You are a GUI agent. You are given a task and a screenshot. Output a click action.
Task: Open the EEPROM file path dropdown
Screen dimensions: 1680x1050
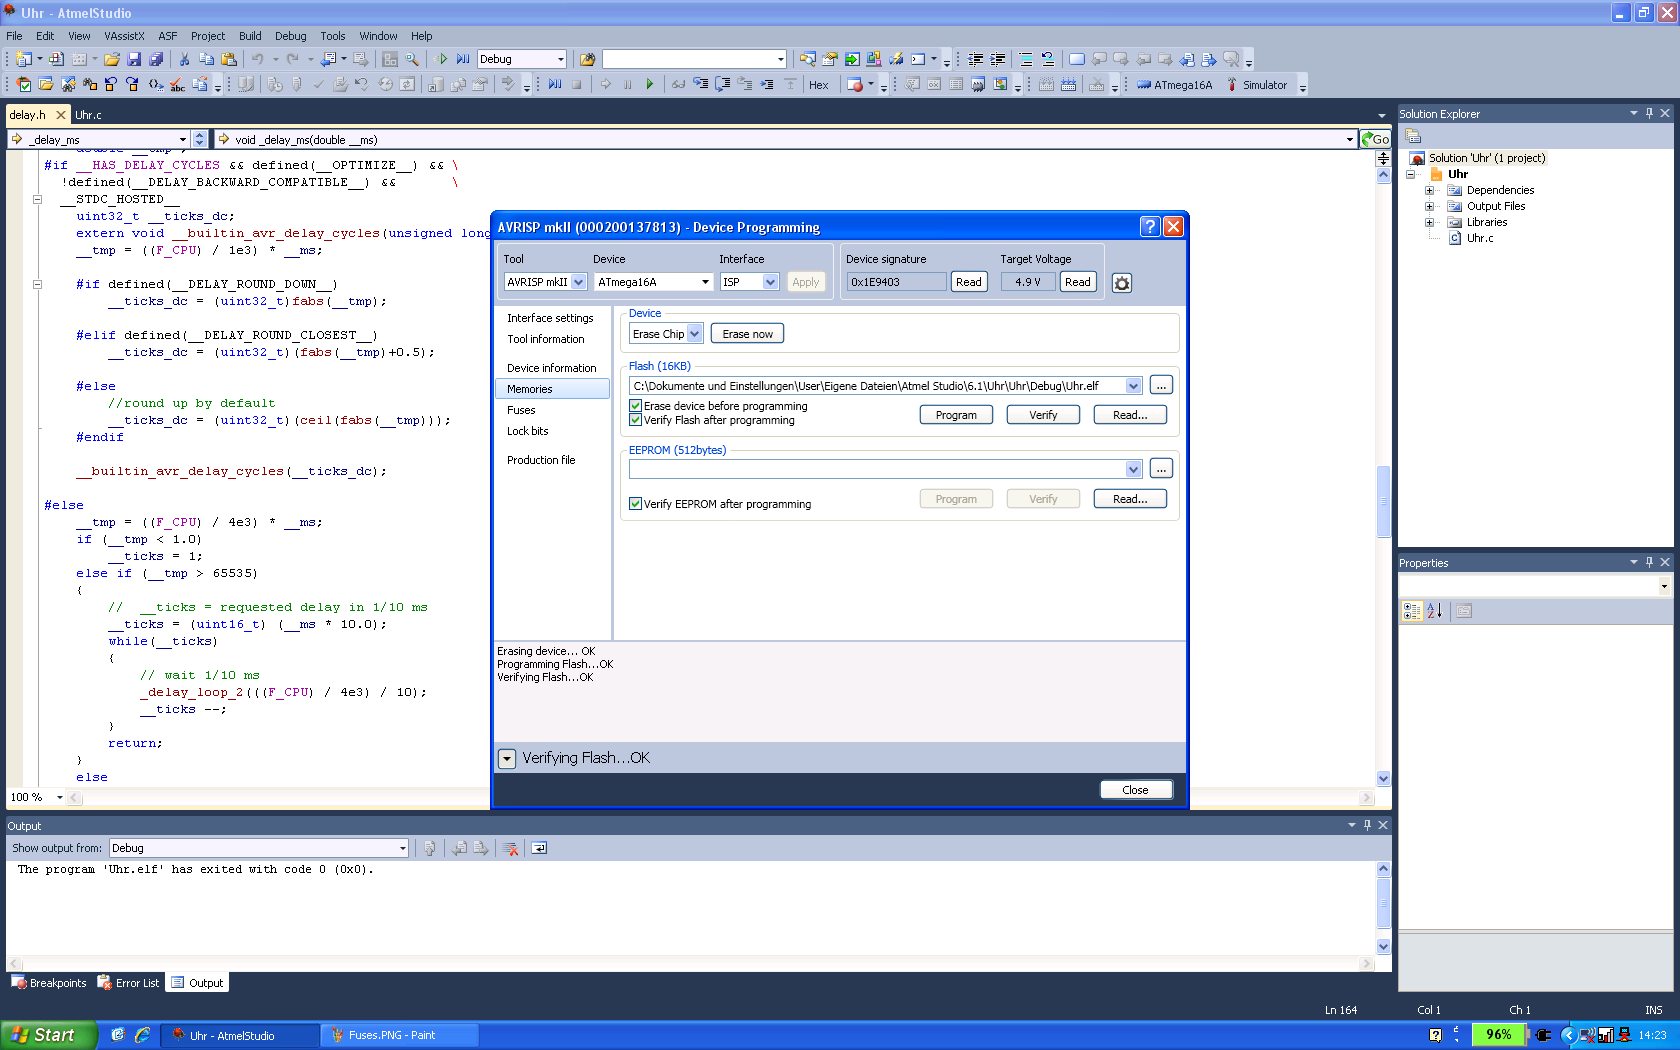pos(1133,469)
